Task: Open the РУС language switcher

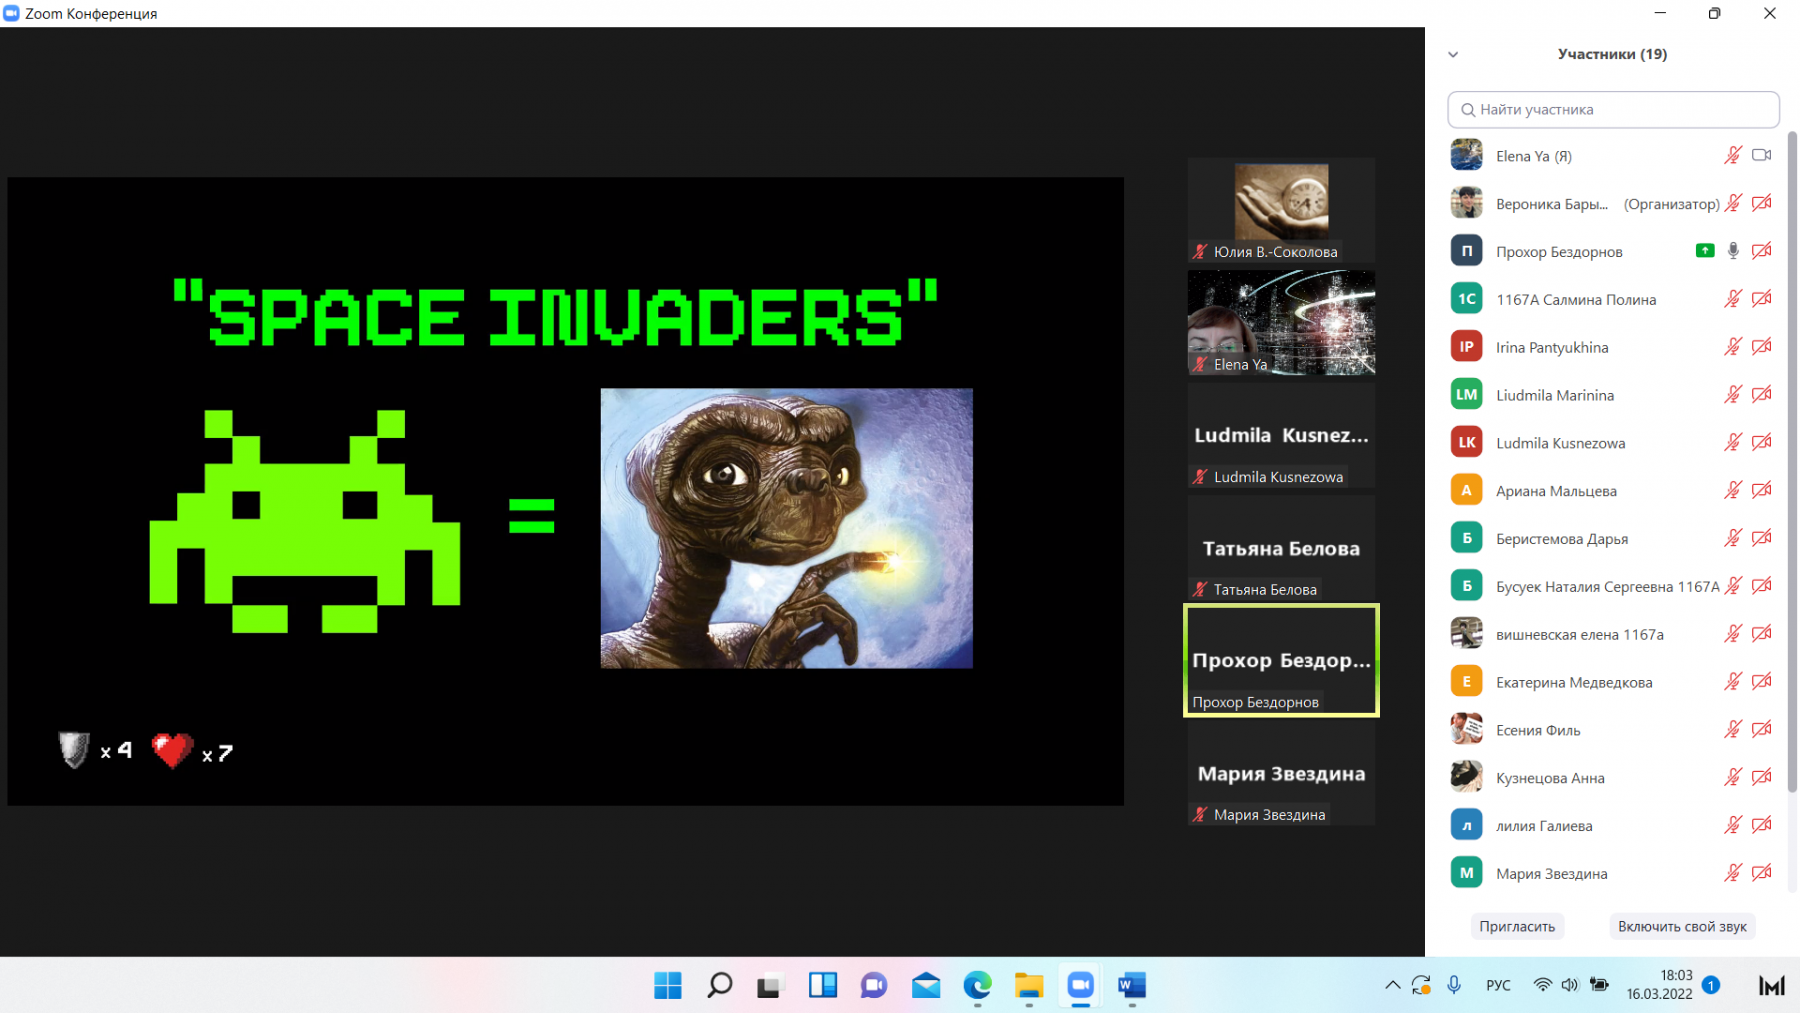Action: pos(1498,985)
